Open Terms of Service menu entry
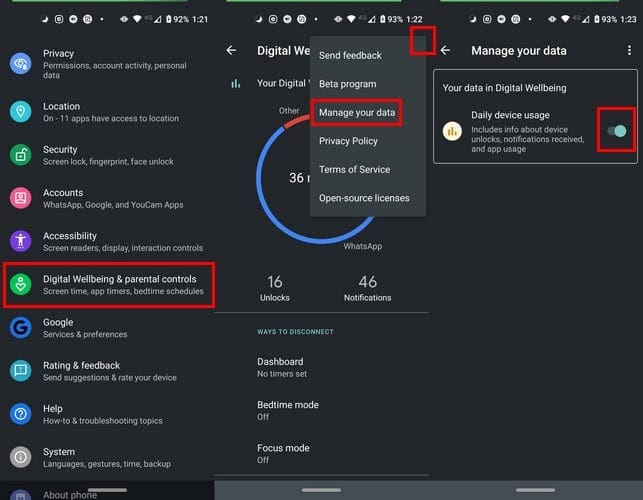The width and height of the screenshot is (643, 500). pyautogui.click(x=354, y=169)
